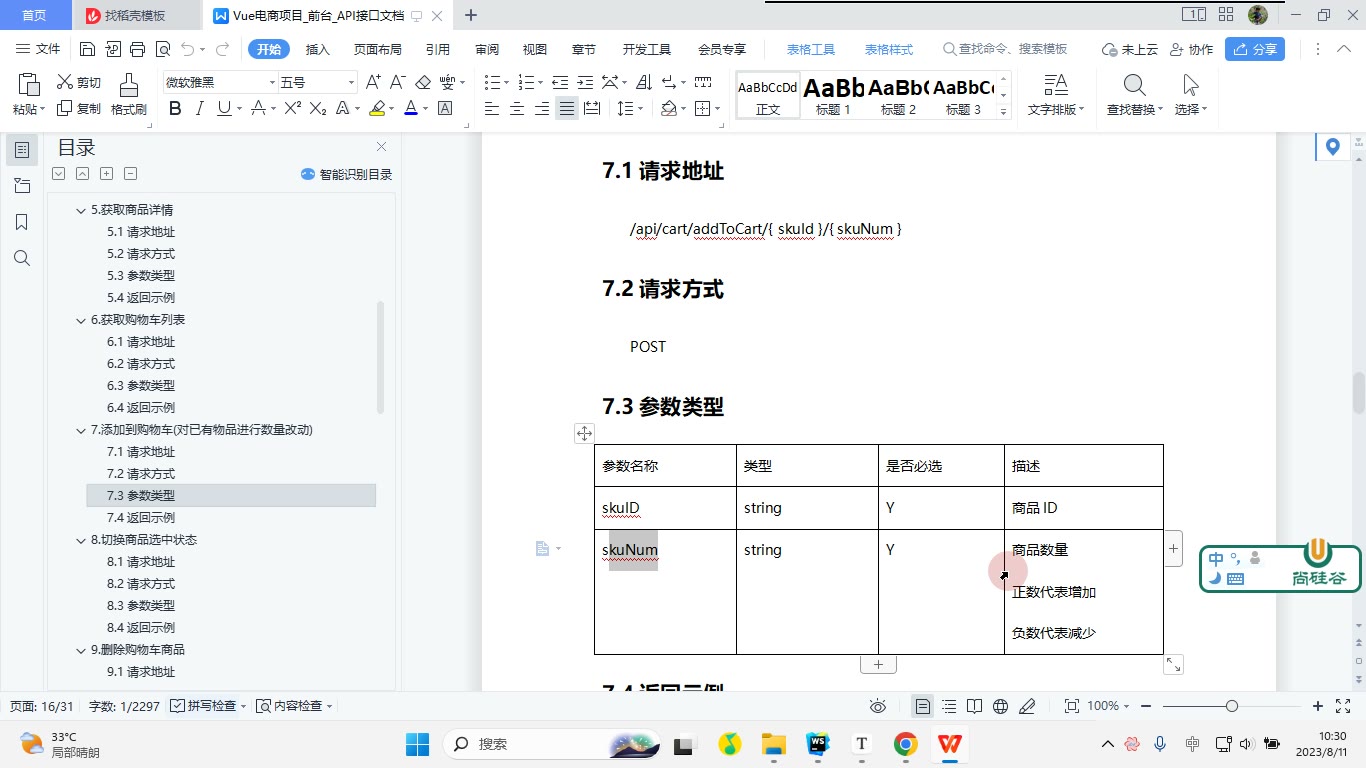Apply the 标题 1 style
Viewport: 1366px width, 768px height.
coord(833,96)
